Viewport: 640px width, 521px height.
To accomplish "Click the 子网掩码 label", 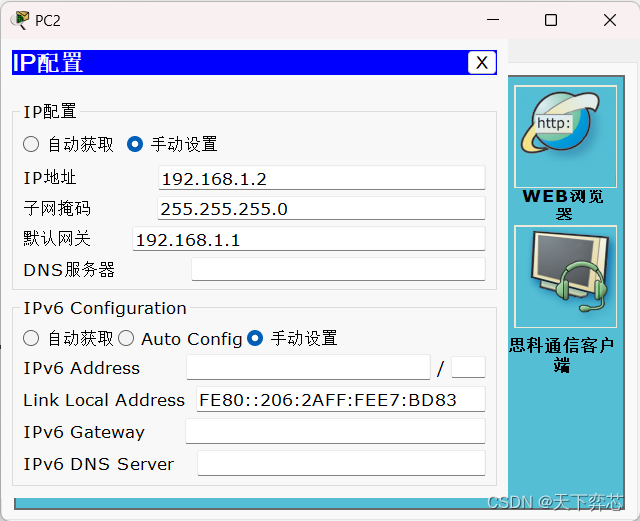I will pos(57,208).
